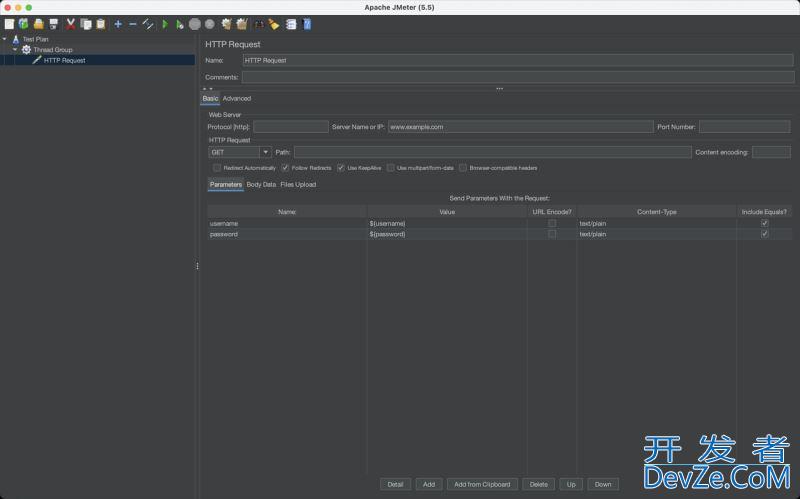Click the Reset Search brush icon

click(274, 24)
